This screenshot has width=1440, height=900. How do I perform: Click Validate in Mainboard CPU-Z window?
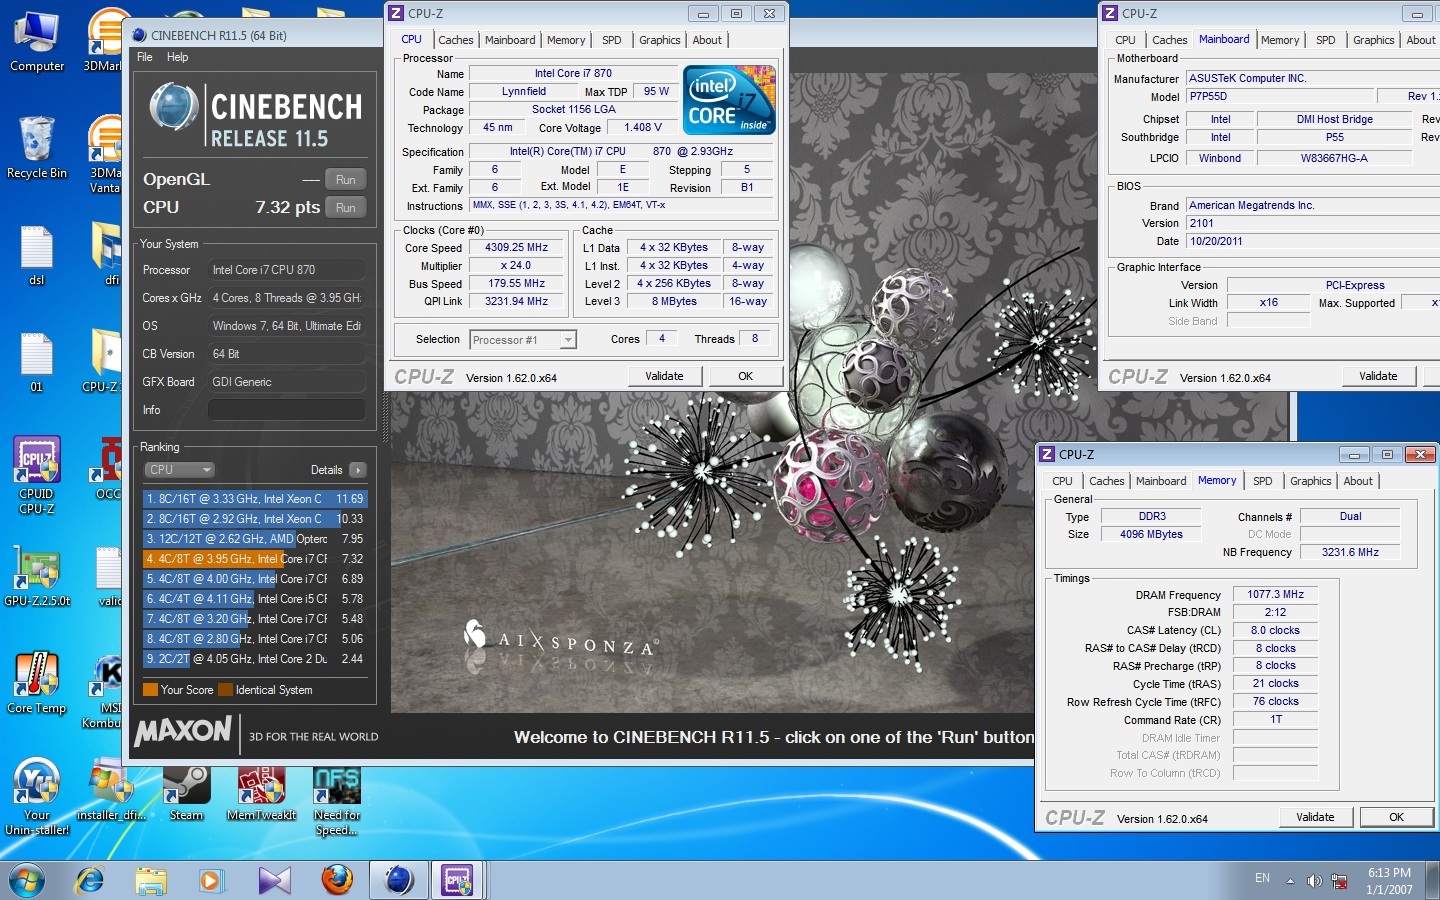(x=1378, y=376)
